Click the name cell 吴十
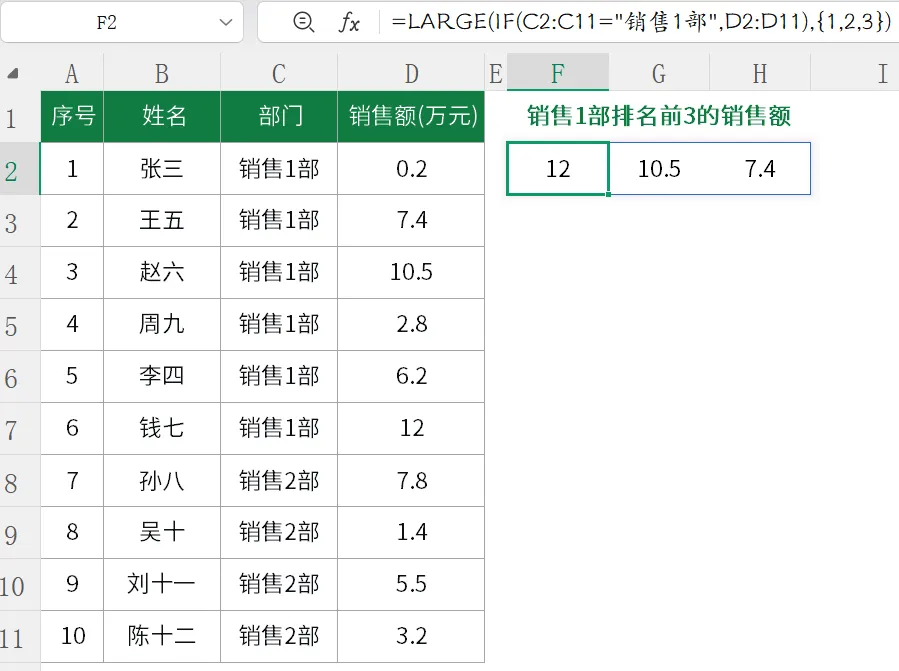The image size is (899, 671). click(162, 532)
